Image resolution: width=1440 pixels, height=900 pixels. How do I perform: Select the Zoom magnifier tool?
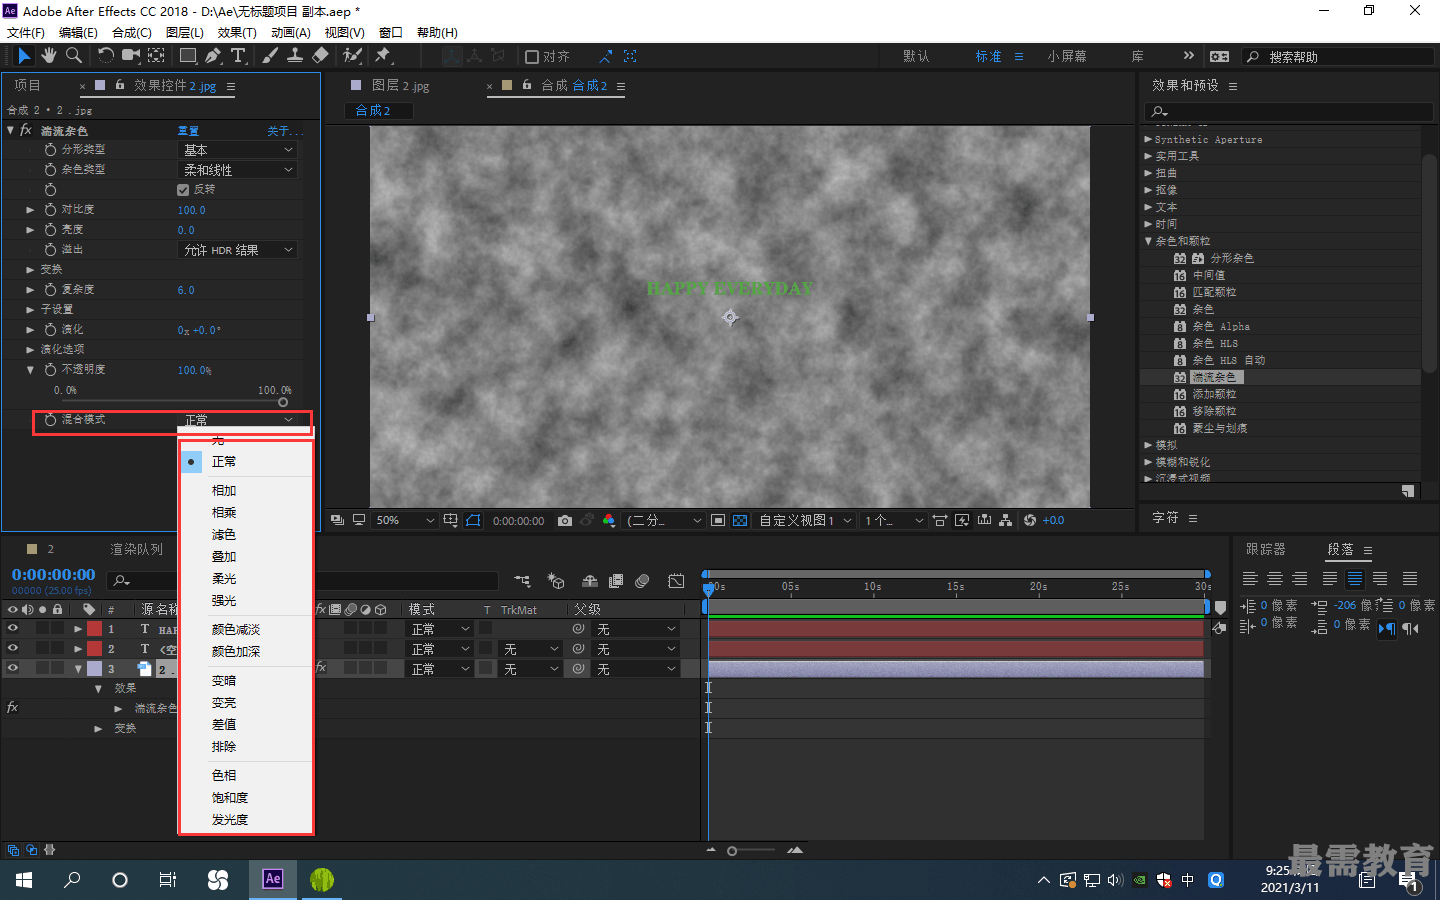pyautogui.click(x=74, y=56)
